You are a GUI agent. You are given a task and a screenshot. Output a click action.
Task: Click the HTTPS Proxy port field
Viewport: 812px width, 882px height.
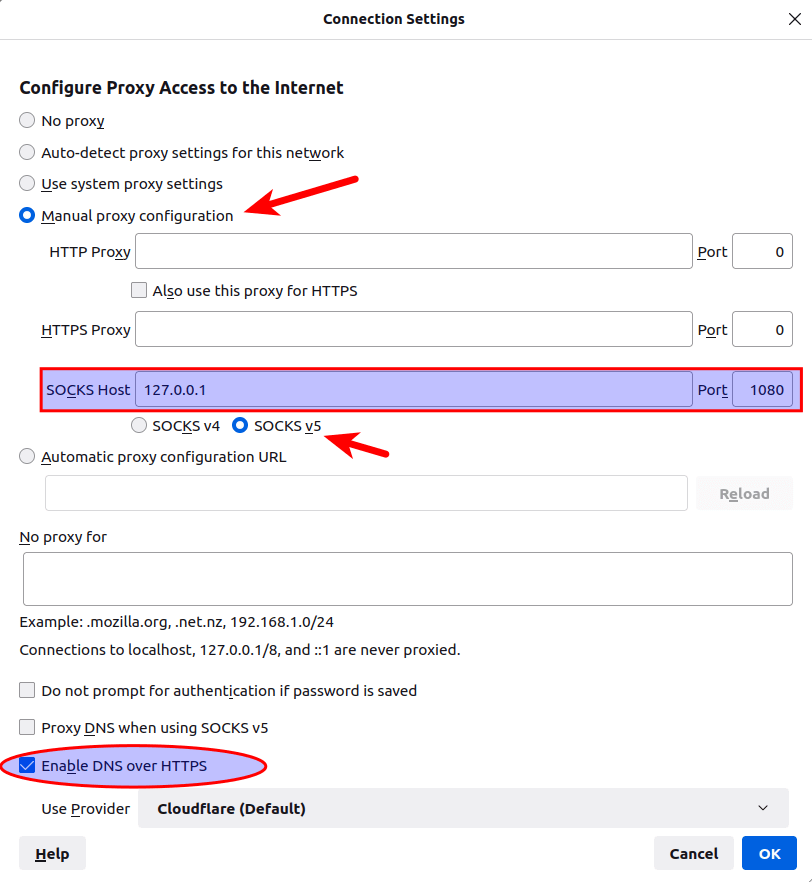762,330
